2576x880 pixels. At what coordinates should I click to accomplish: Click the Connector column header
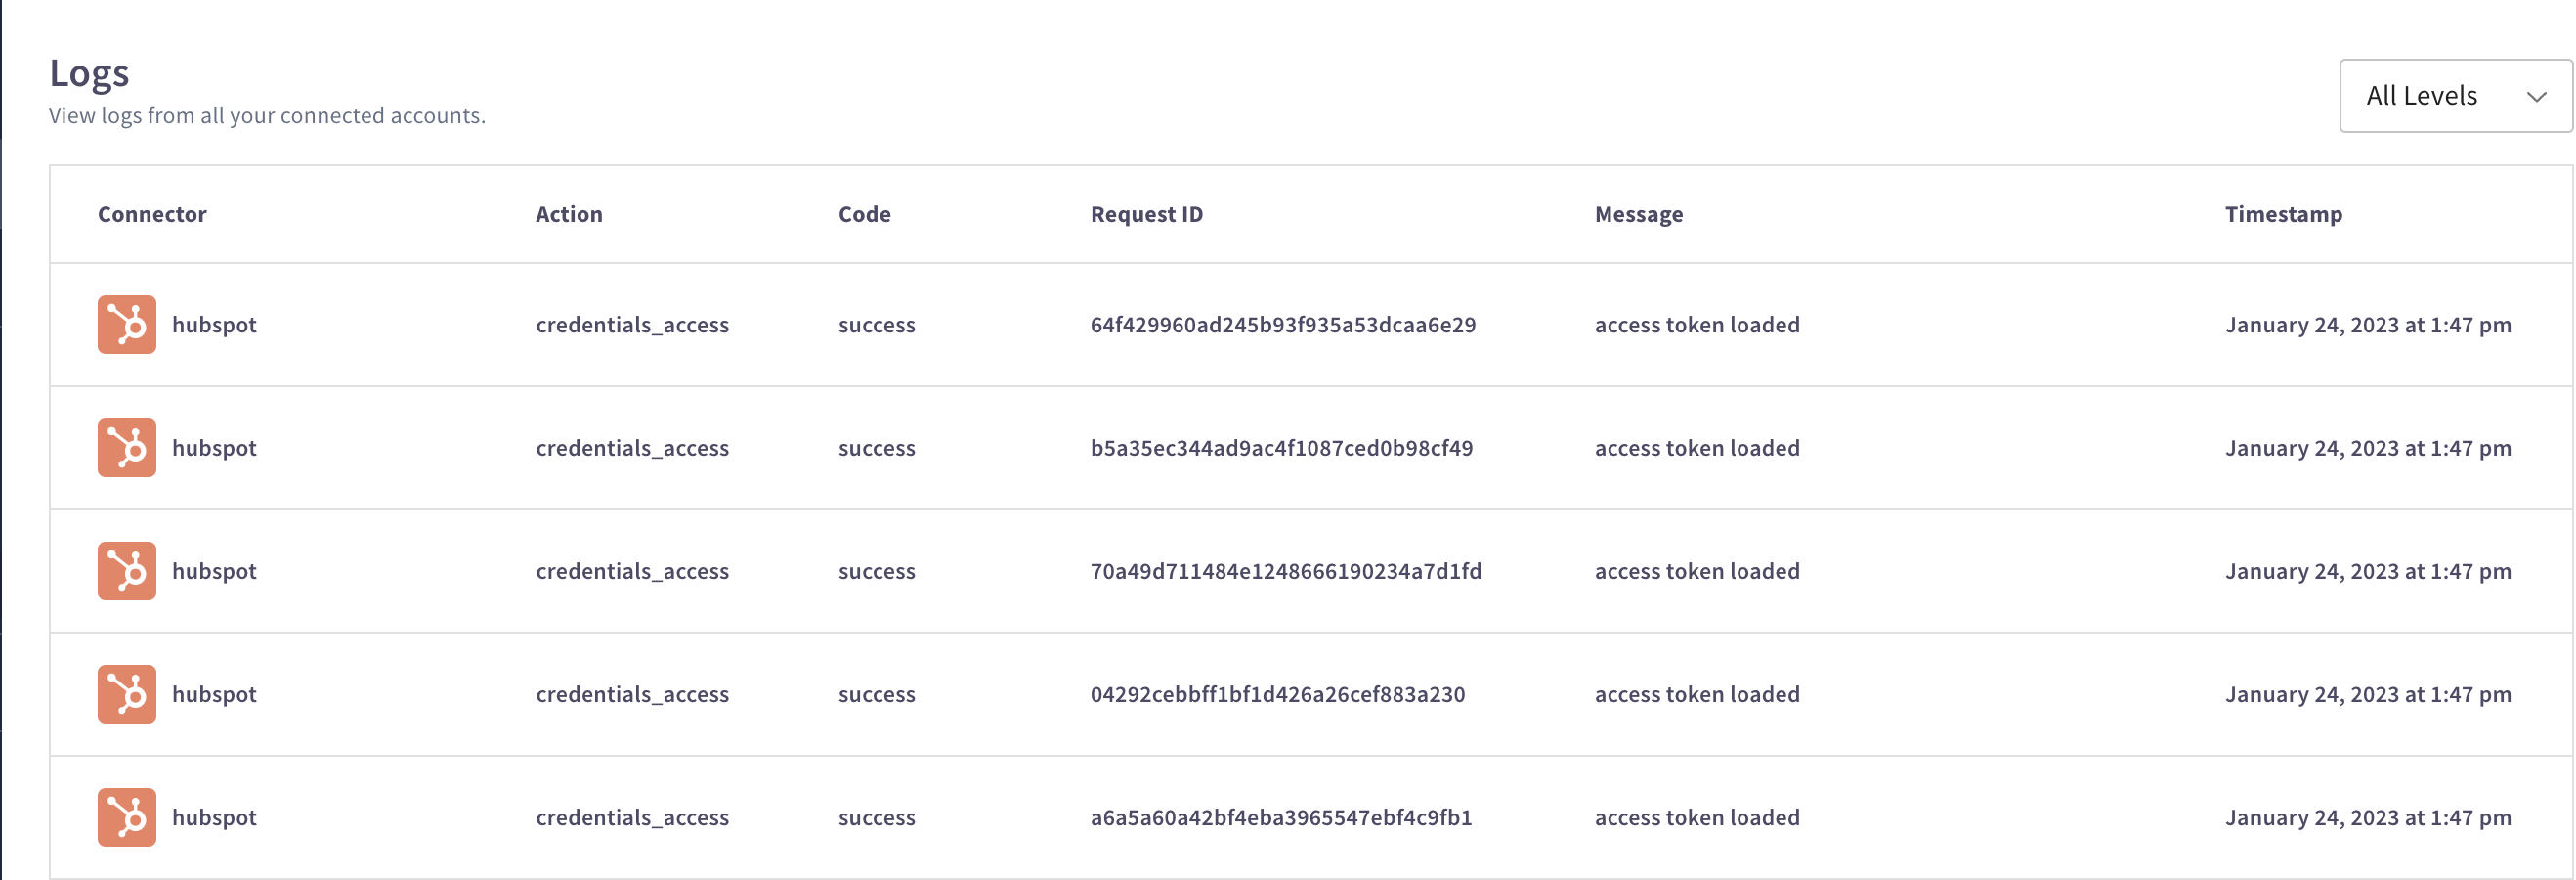(x=152, y=214)
